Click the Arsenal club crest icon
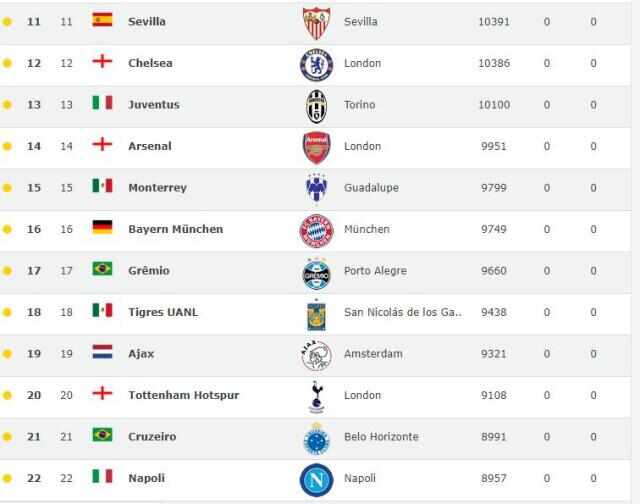Image resolution: width=640 pixels, height=504 pixels. click(x=316, y=147)
